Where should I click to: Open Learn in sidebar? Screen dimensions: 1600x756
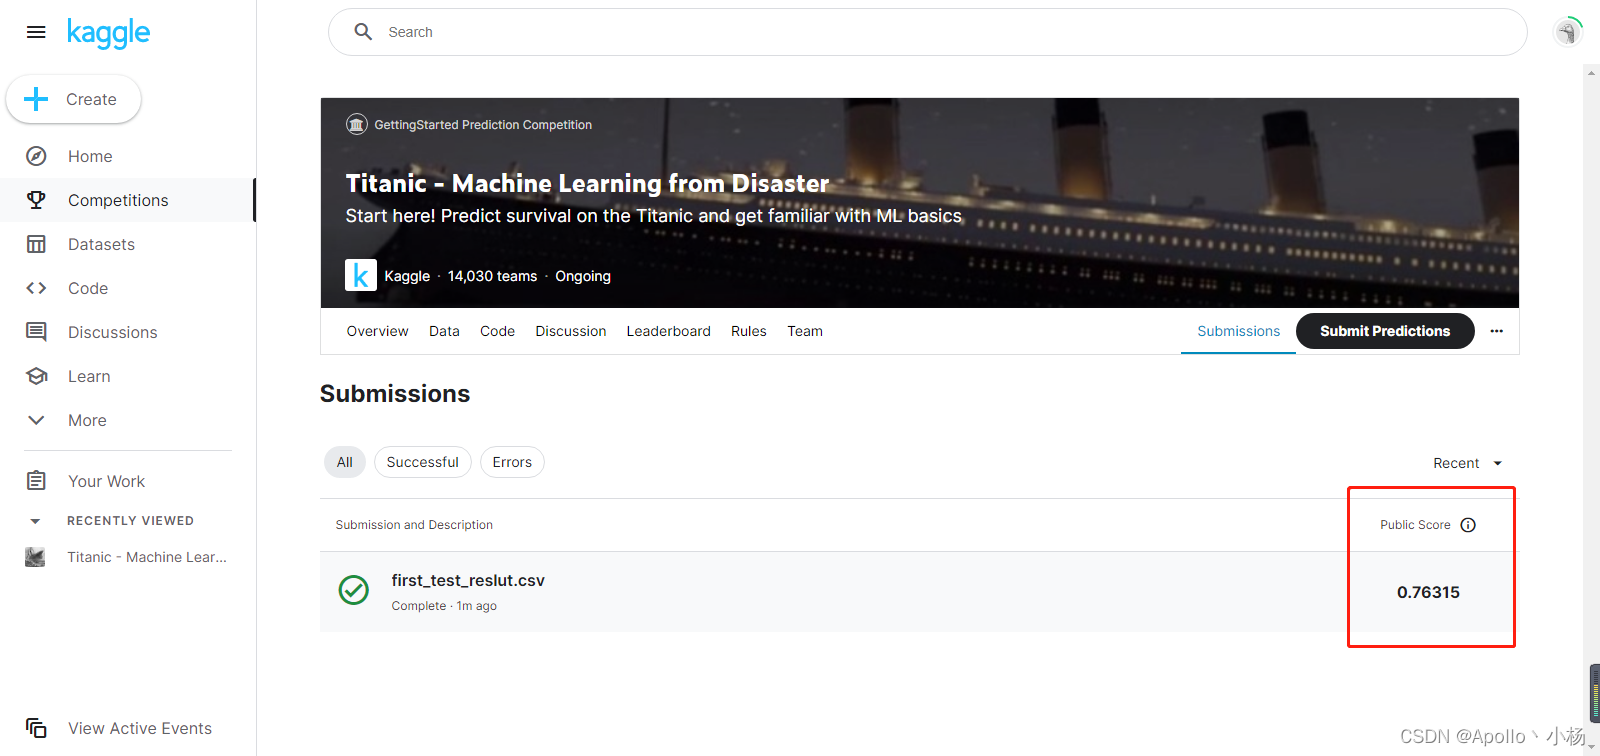[x=89, y=376]
